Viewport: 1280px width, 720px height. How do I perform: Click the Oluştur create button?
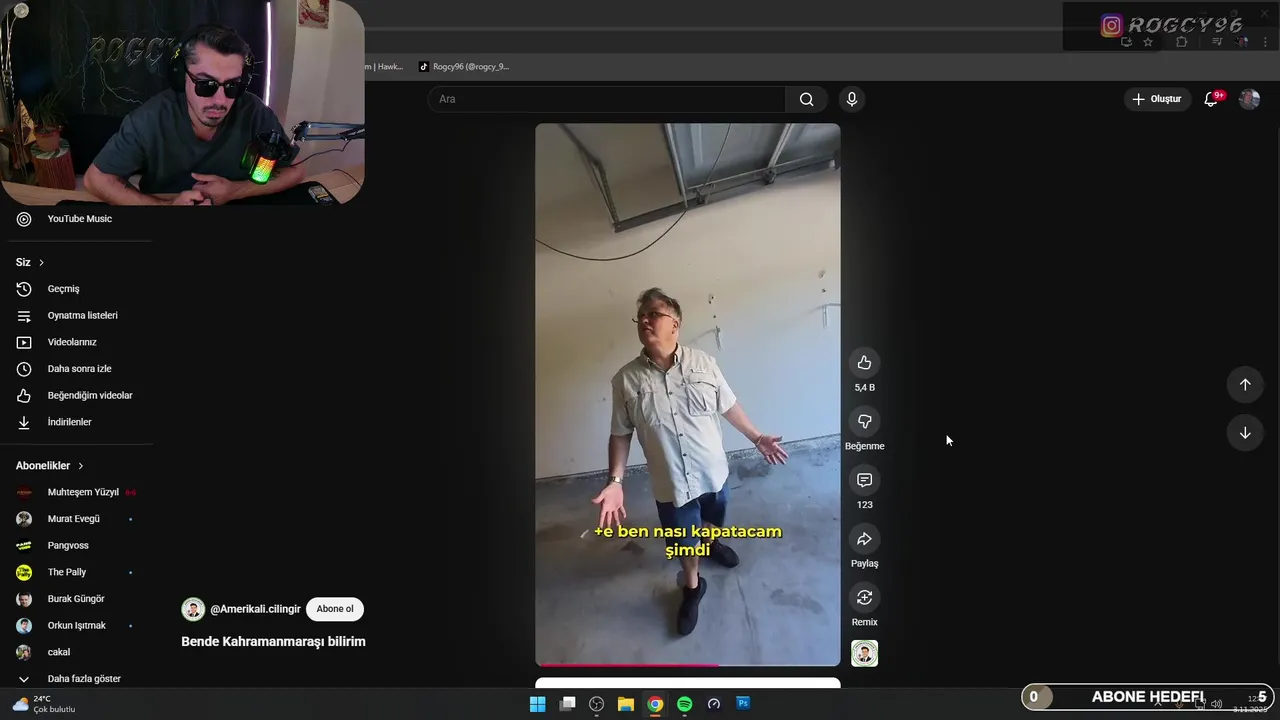click(1156, 99)
